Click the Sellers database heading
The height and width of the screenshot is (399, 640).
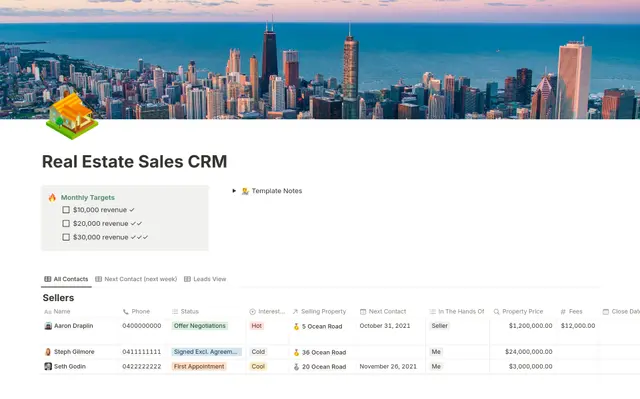(58, 298)
